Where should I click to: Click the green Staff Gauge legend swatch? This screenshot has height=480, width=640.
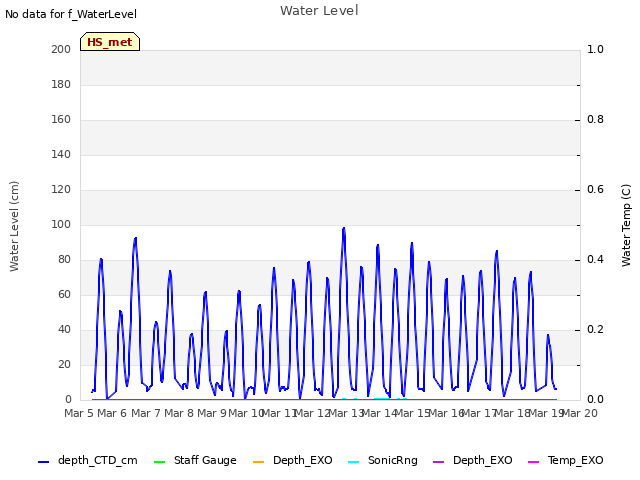tap(159, 462)
